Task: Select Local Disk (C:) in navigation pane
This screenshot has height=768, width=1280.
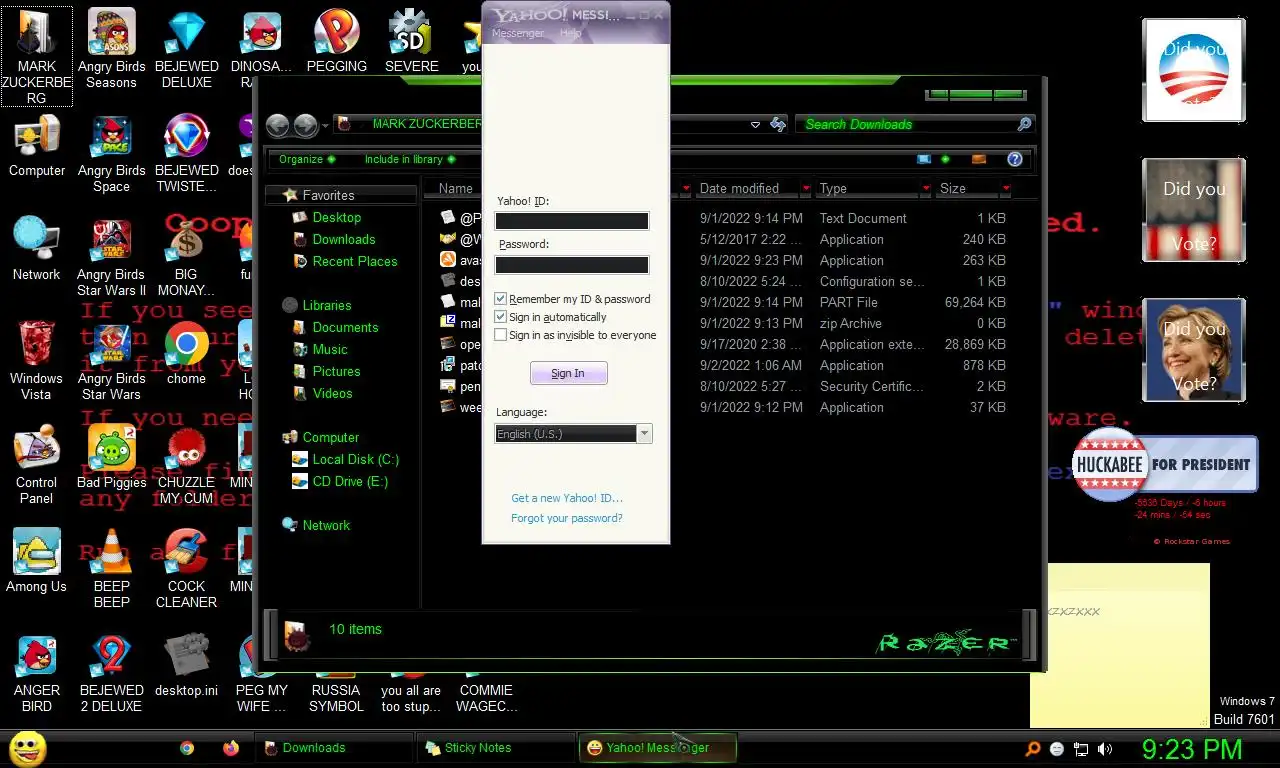Action: pos(355,459)
